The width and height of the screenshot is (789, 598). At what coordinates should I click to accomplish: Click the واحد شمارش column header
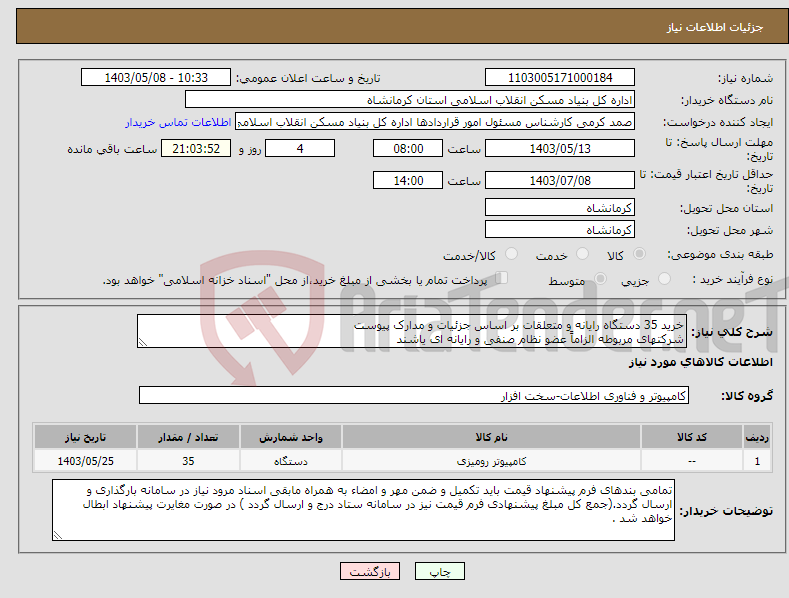coord(291,437)
